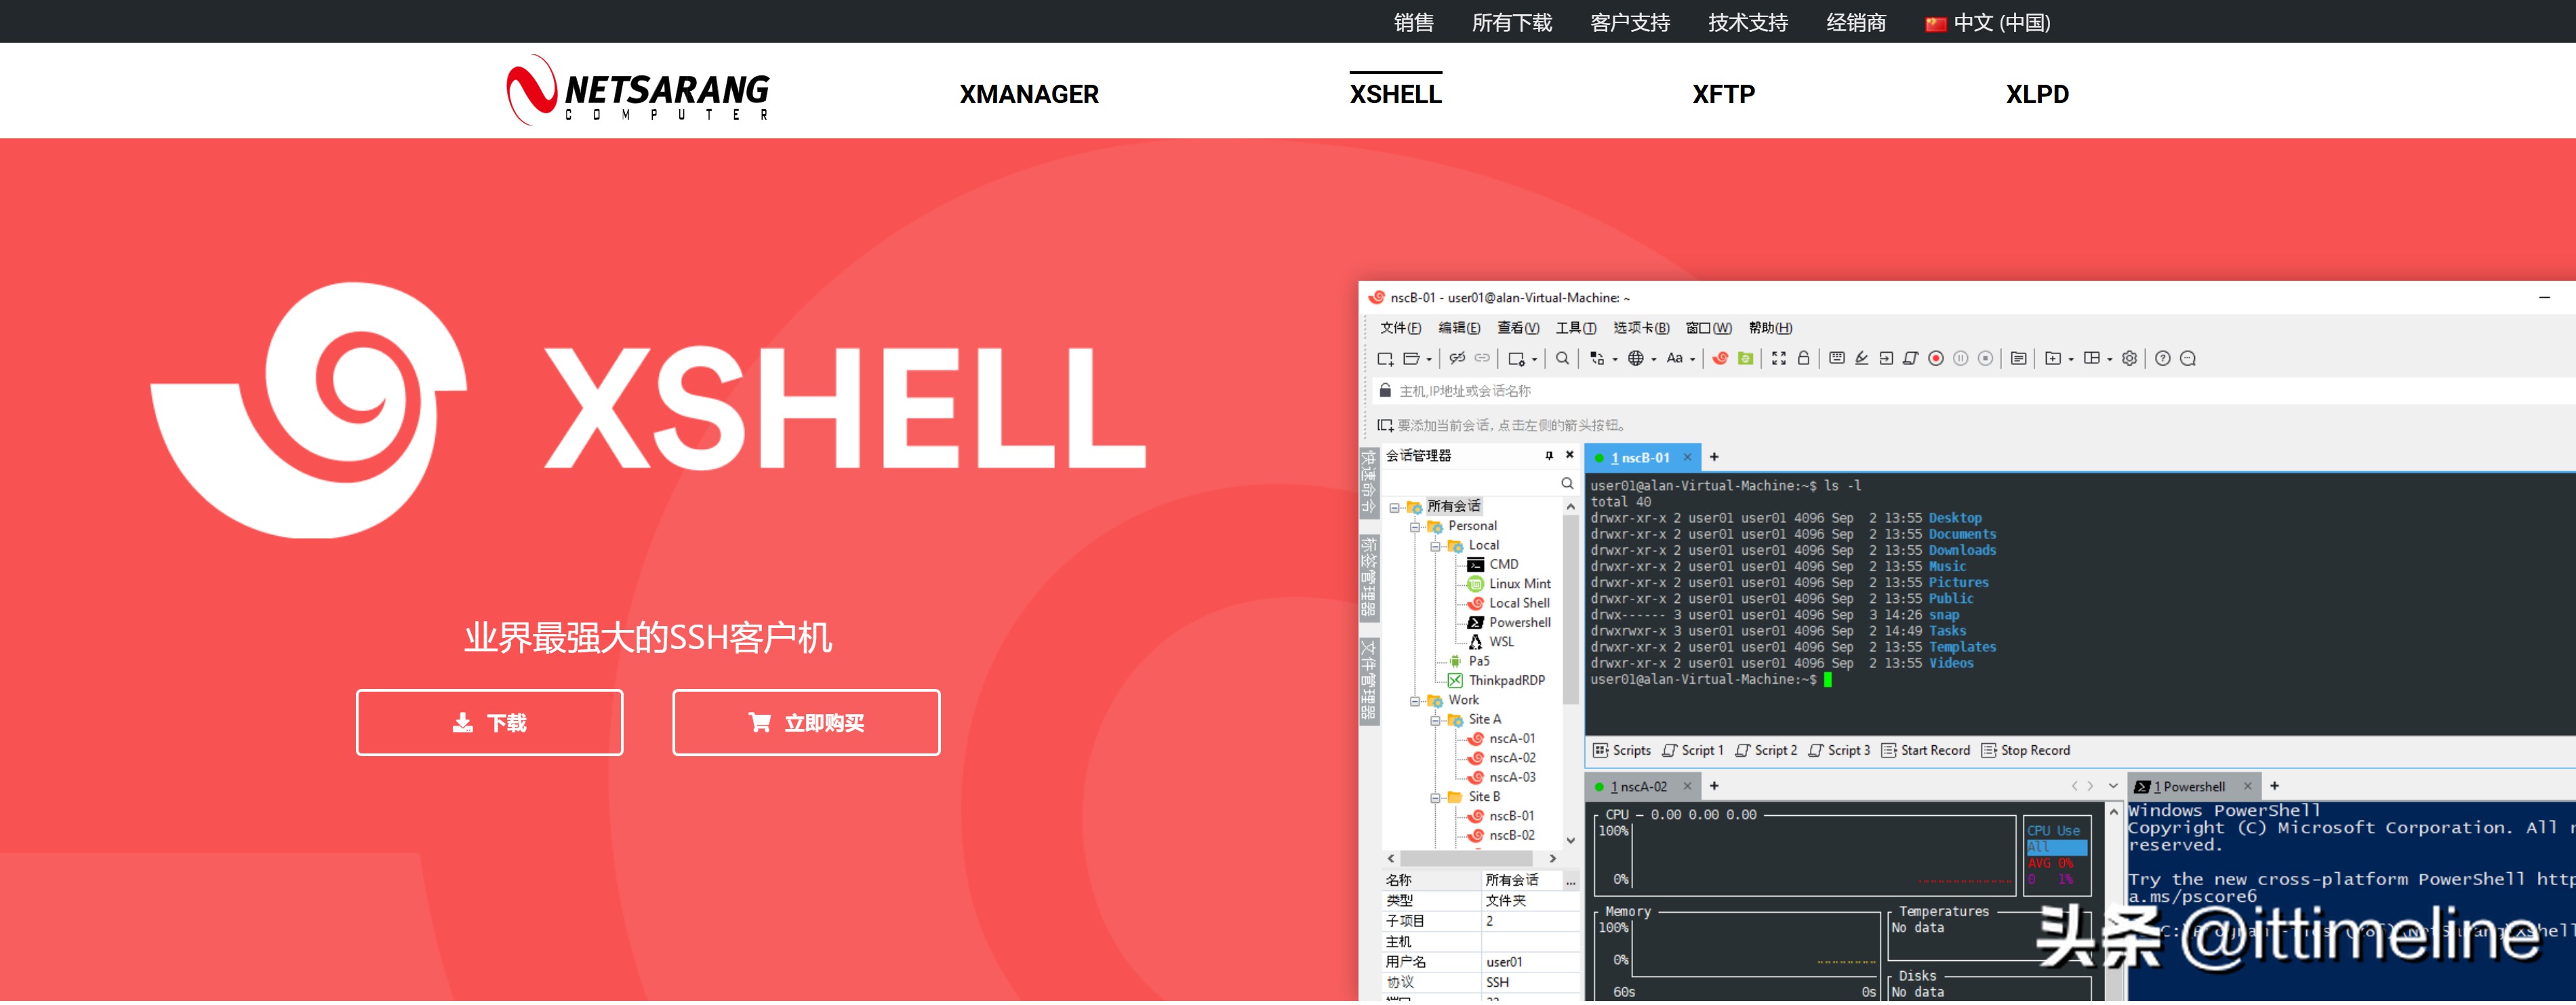The image size is (2576, 1005).
Task: Open settings gear icon in toolbar
Action: point(2130,359)
